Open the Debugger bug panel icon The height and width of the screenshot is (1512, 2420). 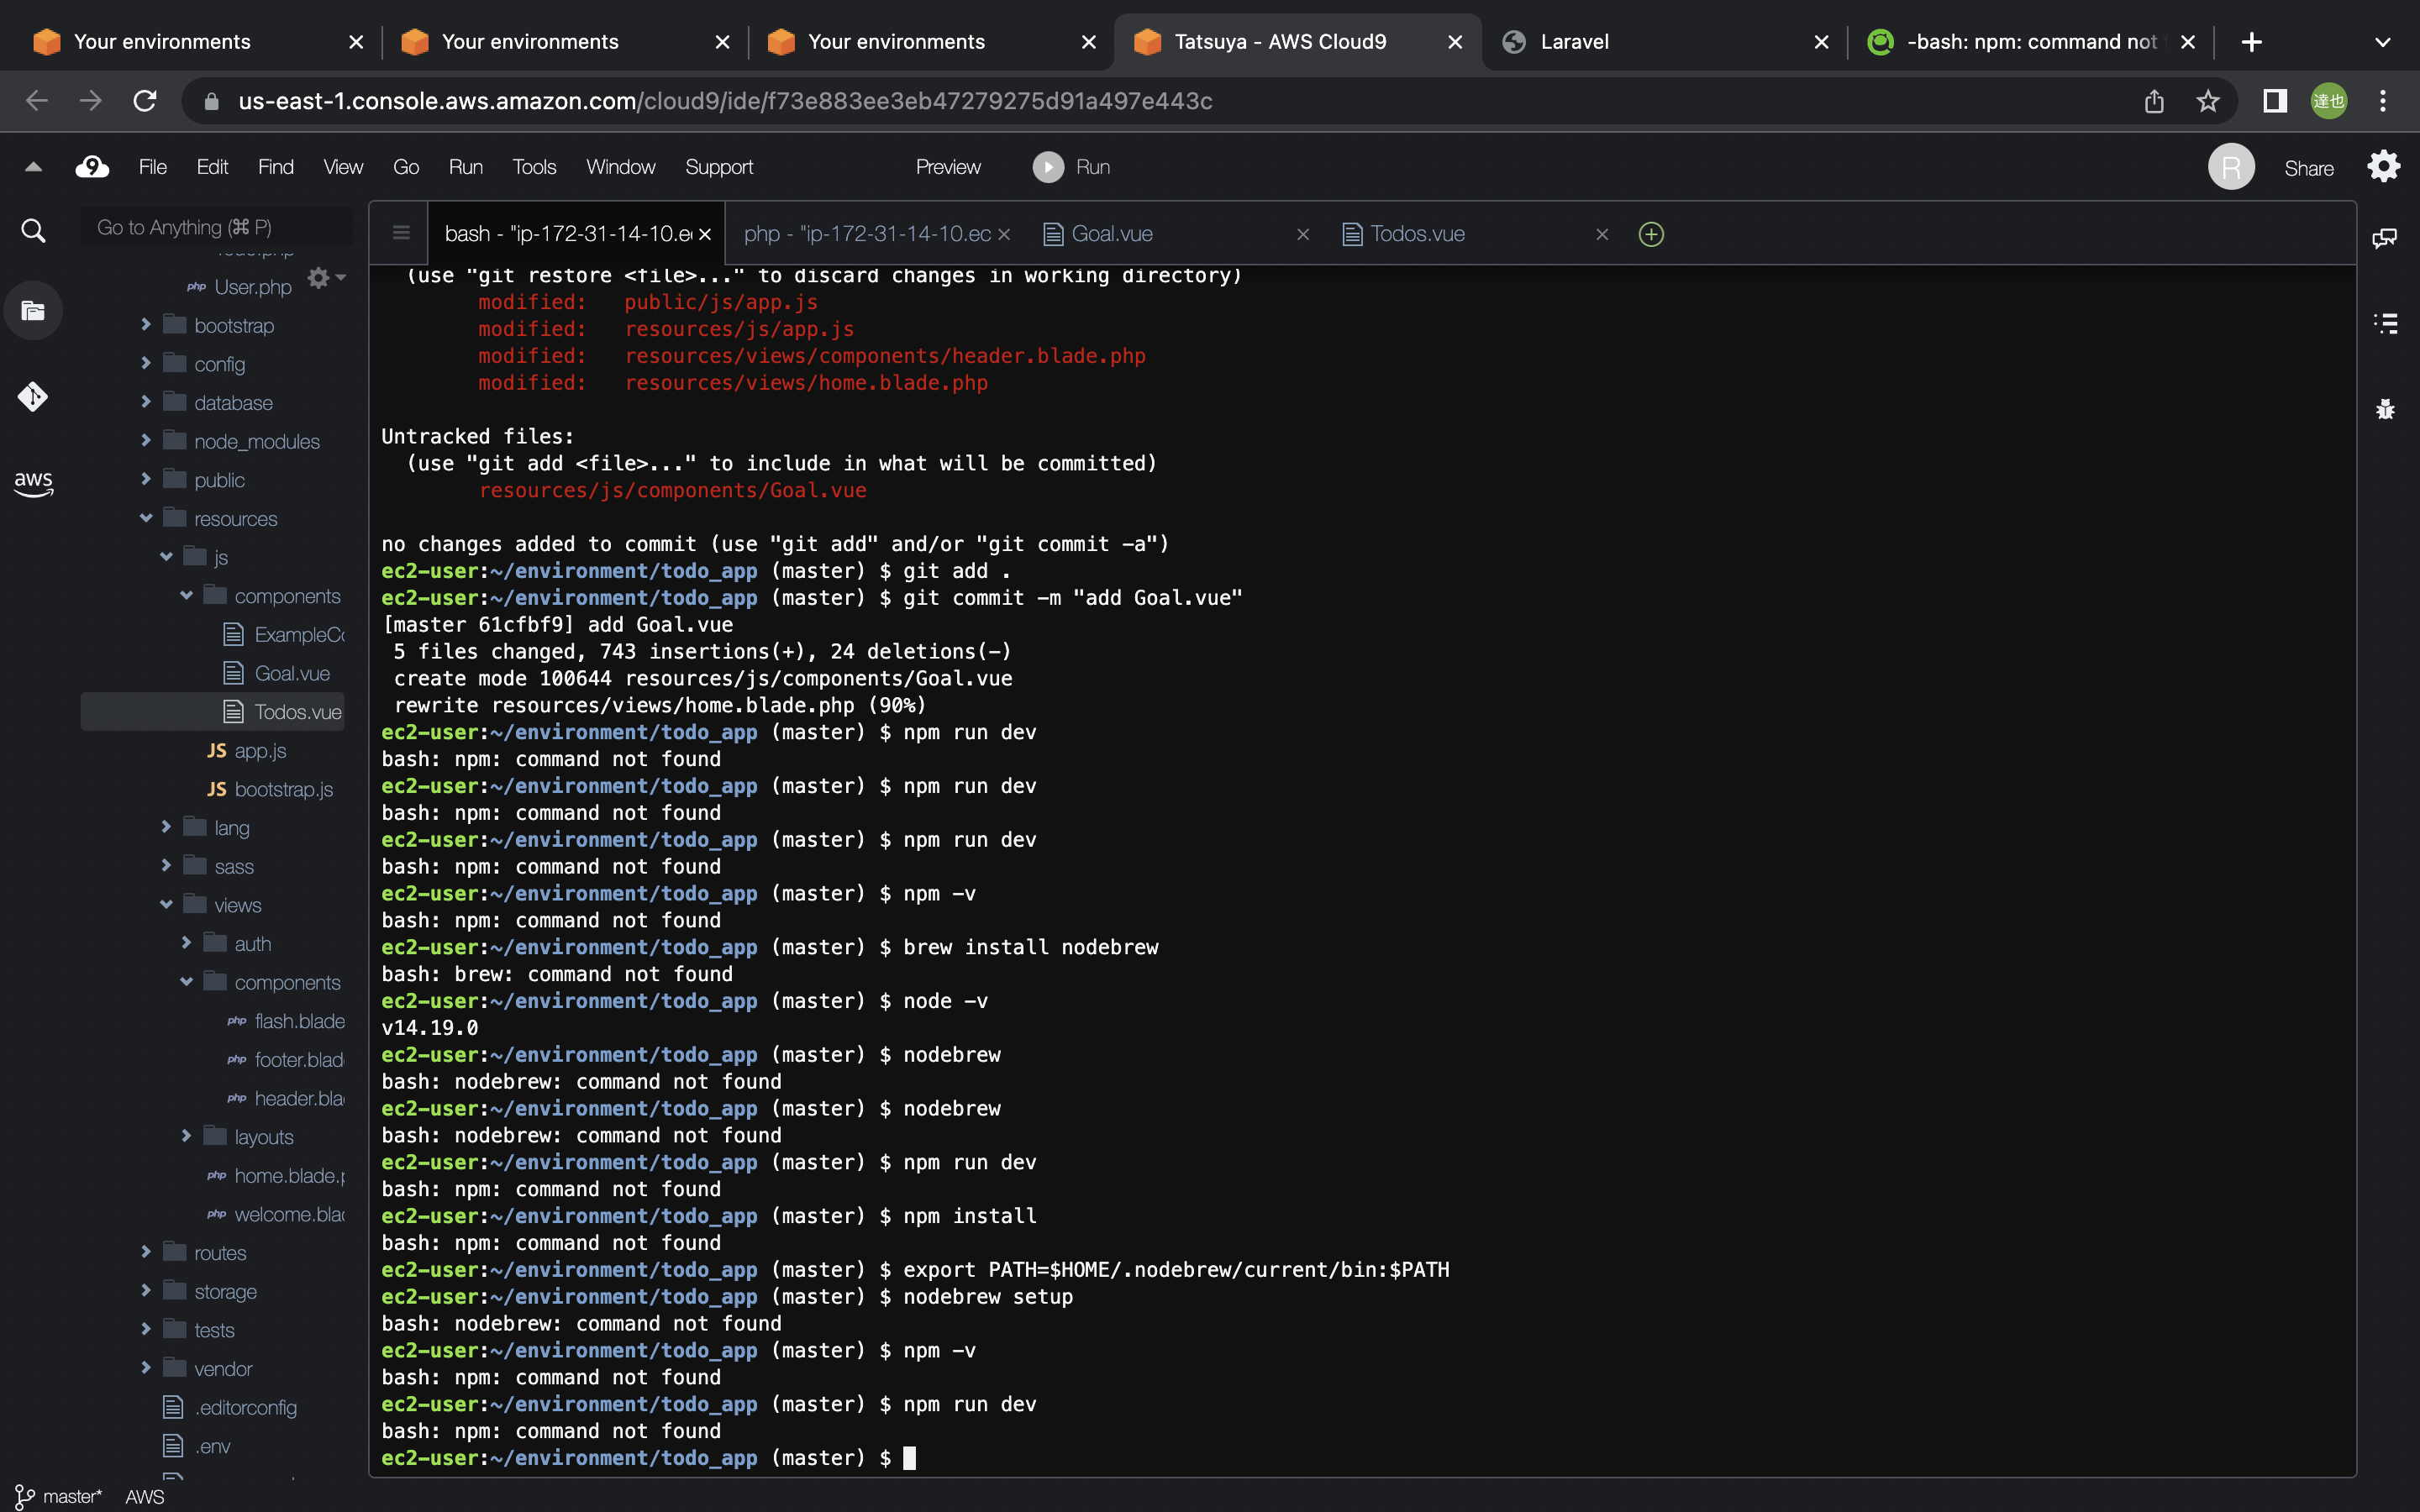(2384, 409)
